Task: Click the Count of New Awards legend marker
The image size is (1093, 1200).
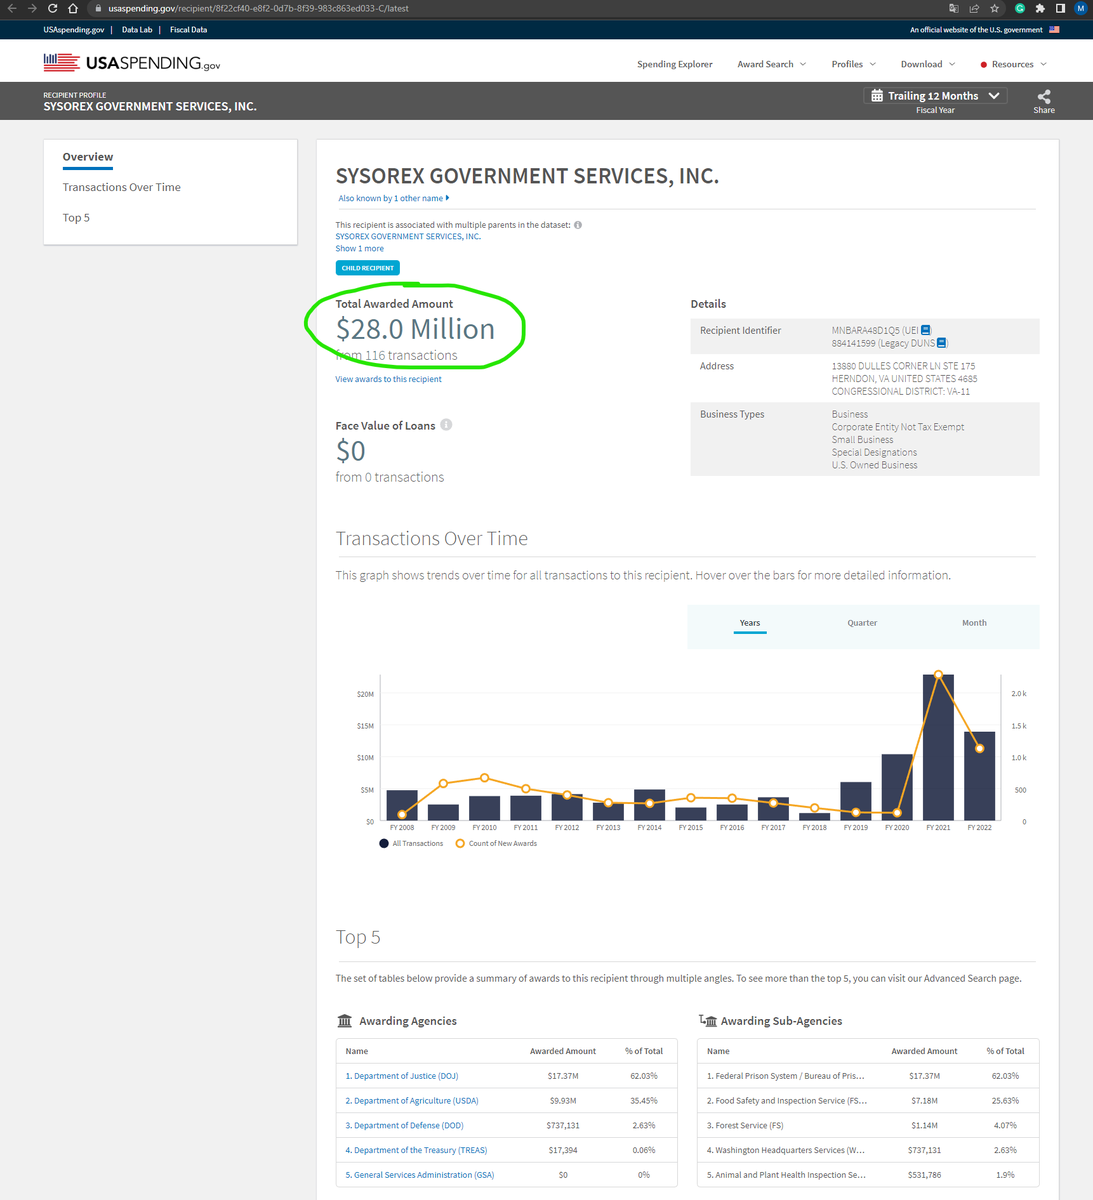Action: pyautogui.click(x=460, y=843)
